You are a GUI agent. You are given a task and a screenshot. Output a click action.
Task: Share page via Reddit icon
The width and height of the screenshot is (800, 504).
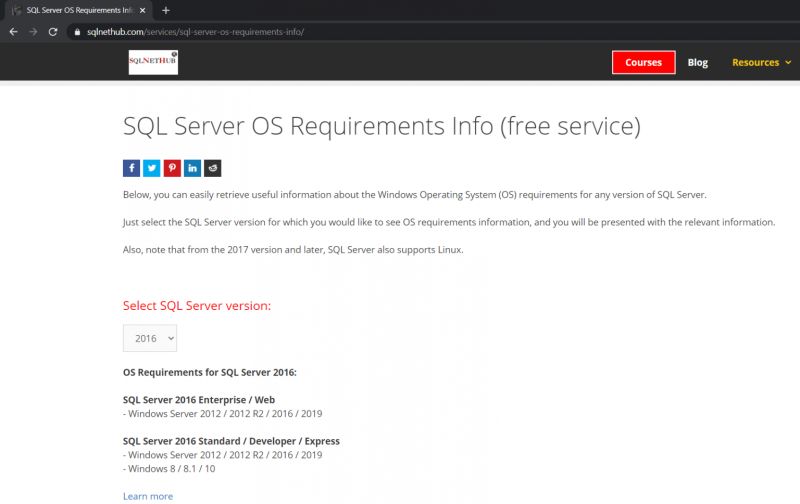[x=213, y=168]
